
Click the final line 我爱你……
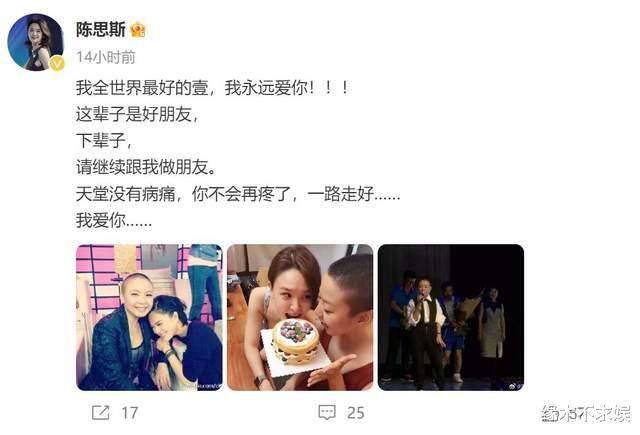coord(114,220)
